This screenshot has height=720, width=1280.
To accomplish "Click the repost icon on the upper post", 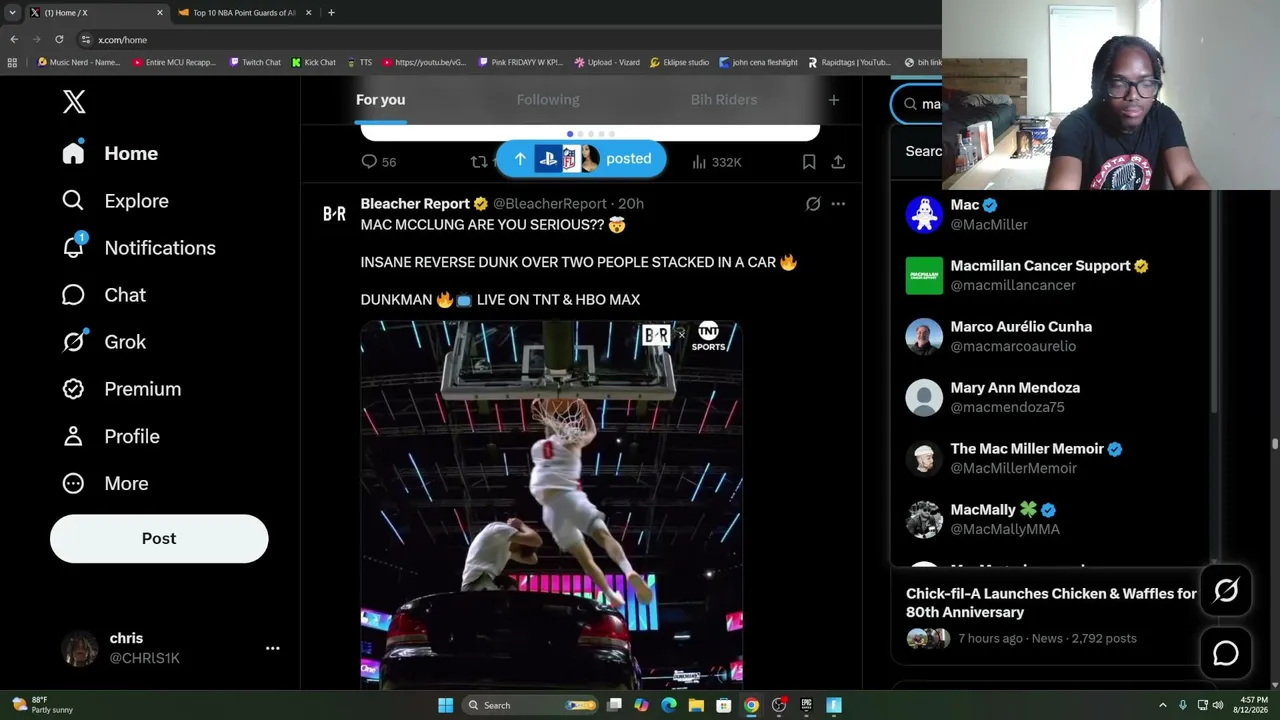I will [479, 161].
